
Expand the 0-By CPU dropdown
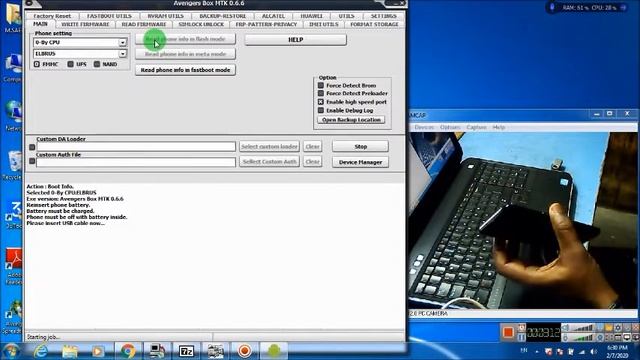(x=122, y=42)
